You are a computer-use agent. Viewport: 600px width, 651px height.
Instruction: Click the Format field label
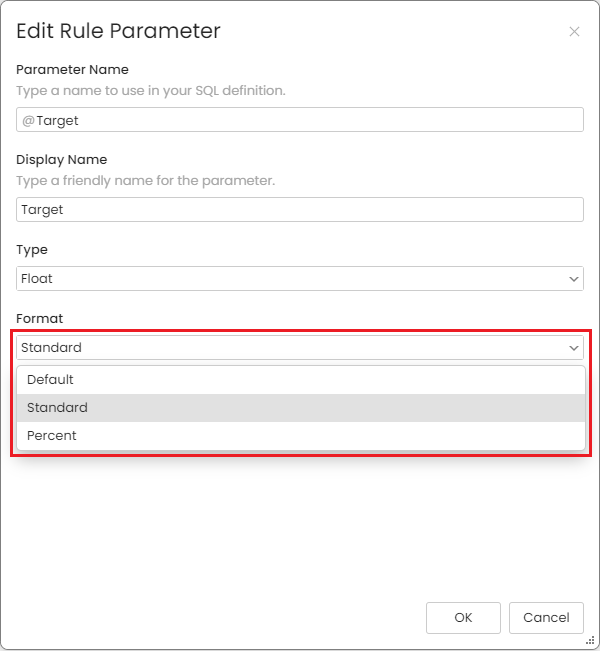point(39,318)
